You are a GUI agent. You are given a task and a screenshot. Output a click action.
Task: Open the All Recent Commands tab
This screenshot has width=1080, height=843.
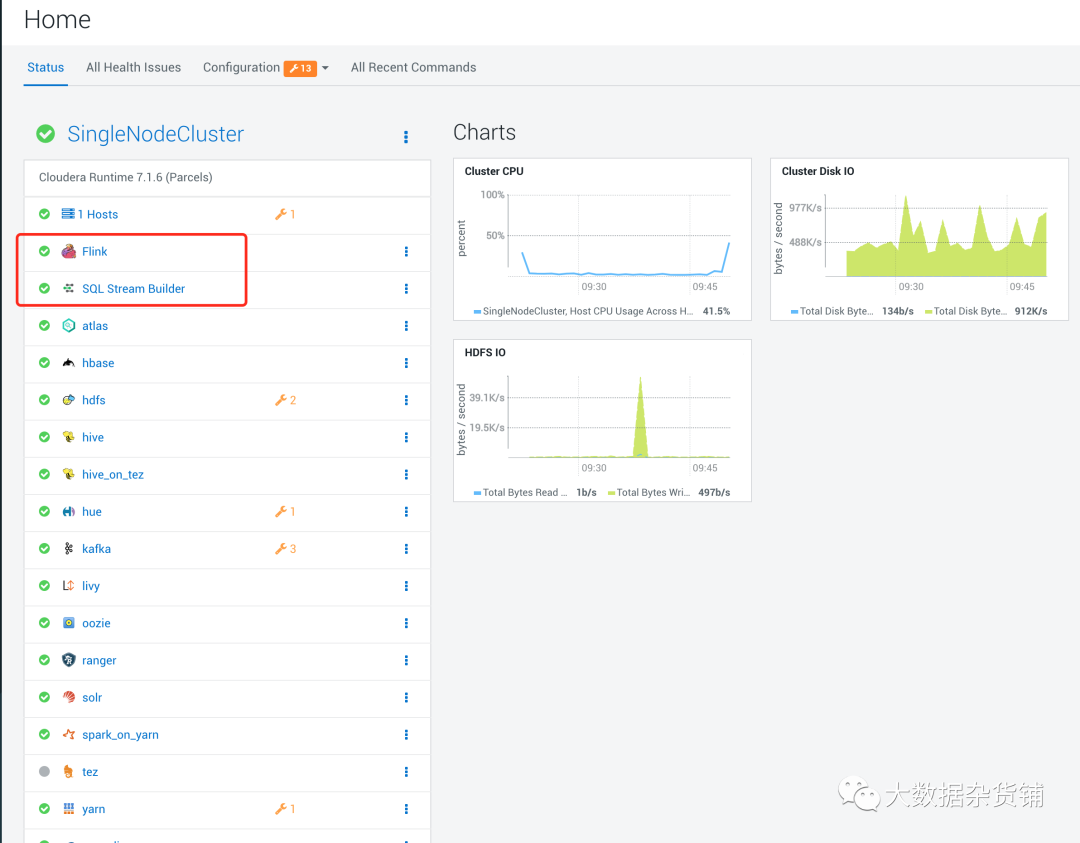click(413, 67)
